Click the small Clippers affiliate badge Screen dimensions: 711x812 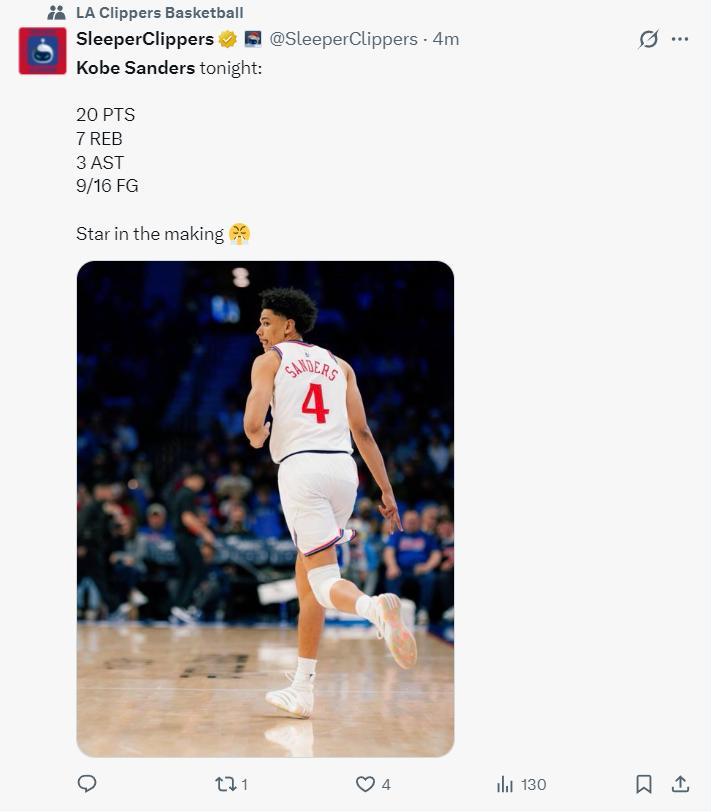tap(253, 39)
